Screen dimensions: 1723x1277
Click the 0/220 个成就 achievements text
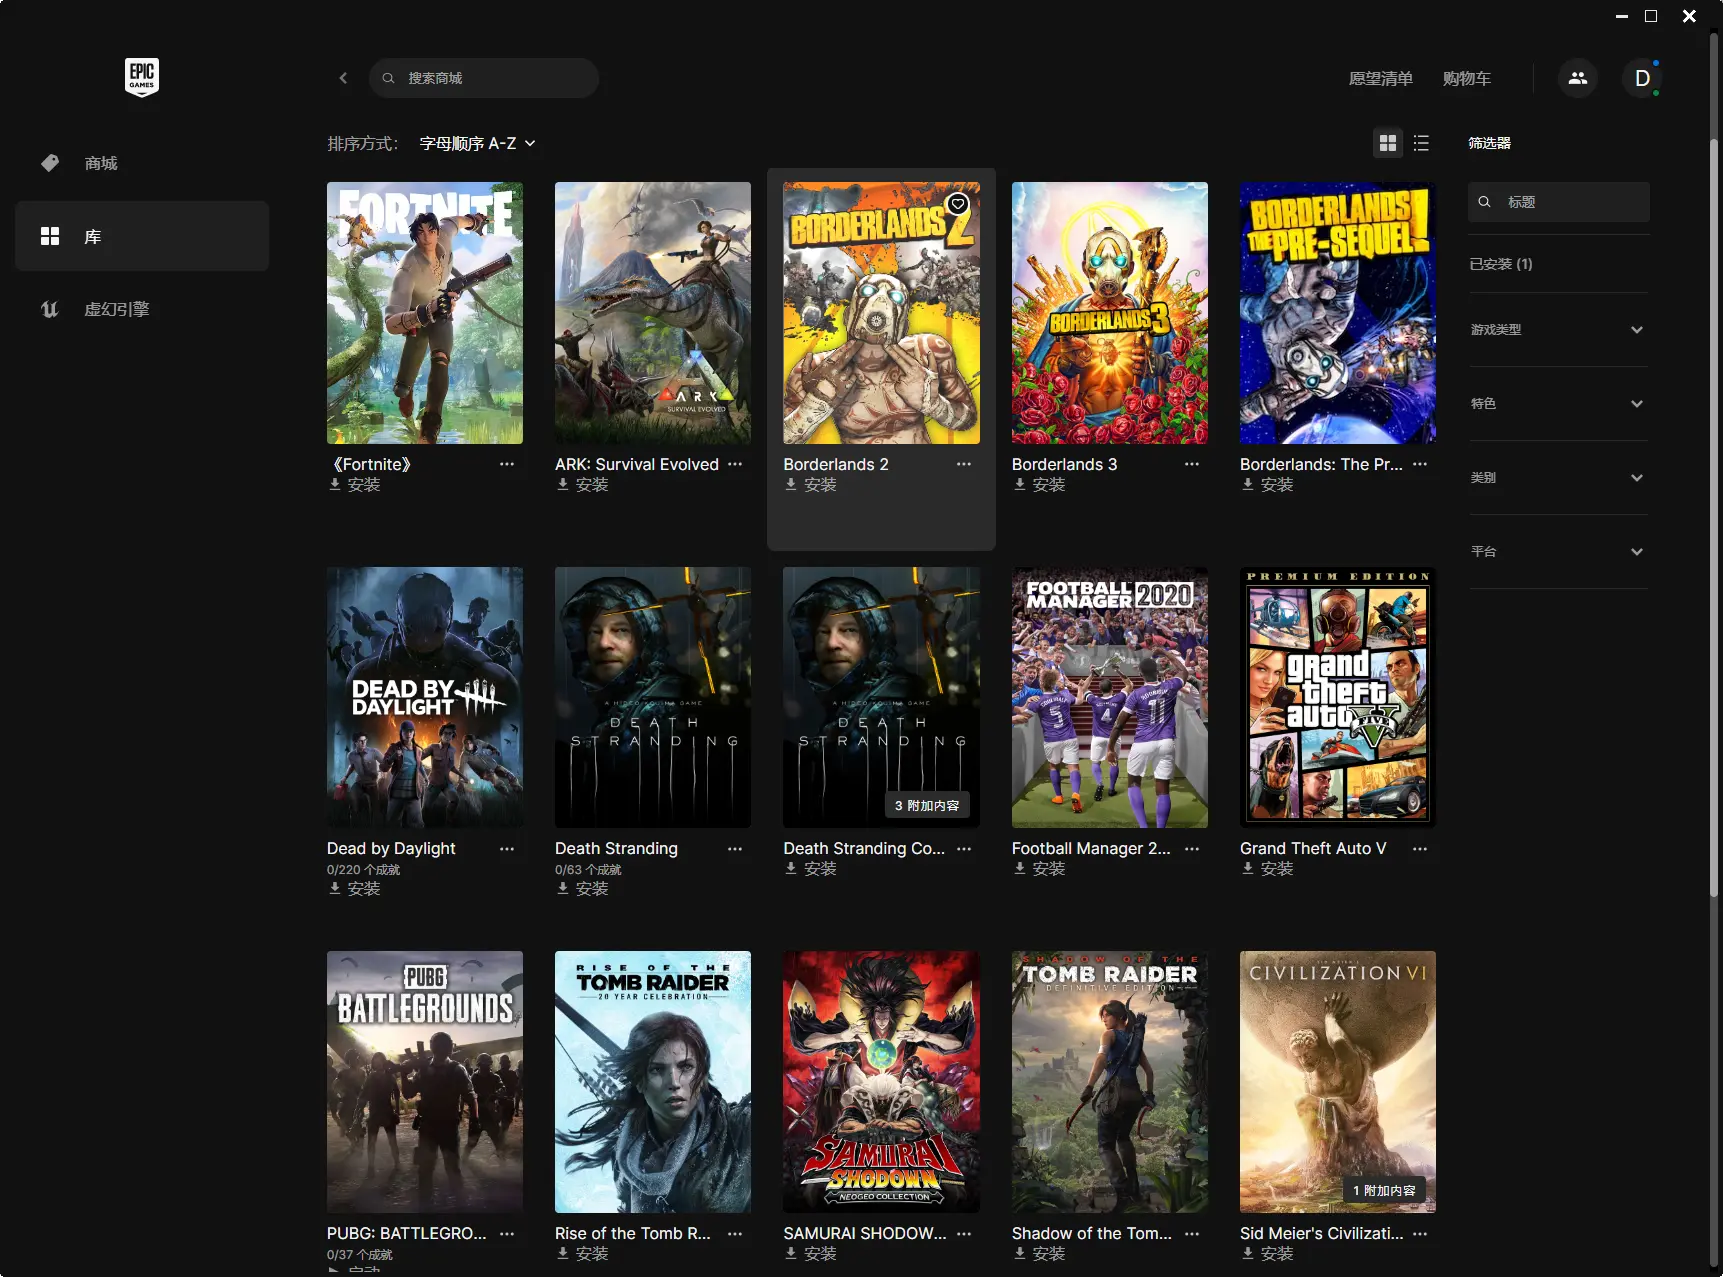pyautogui.click(x=363, y=870)
